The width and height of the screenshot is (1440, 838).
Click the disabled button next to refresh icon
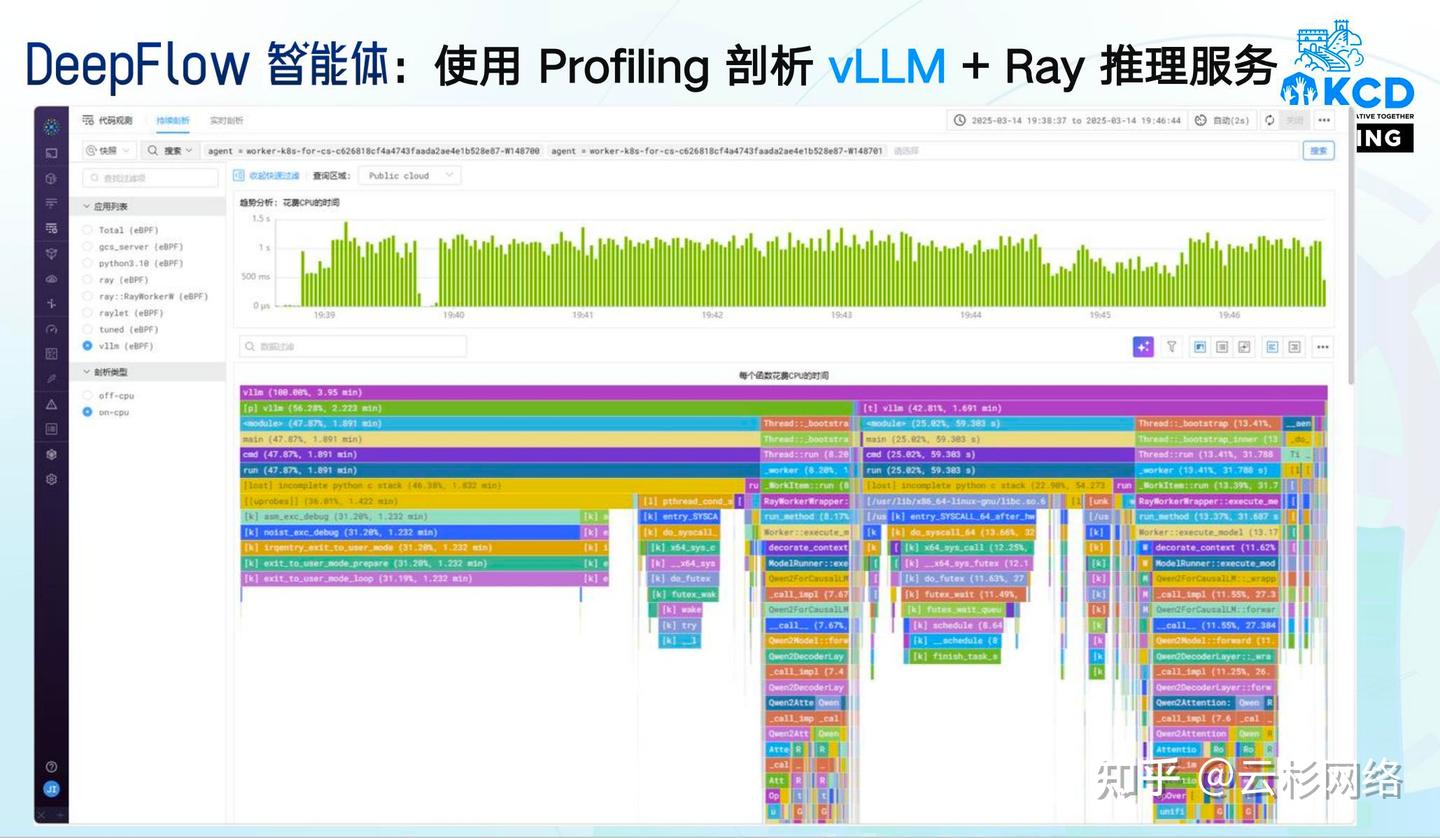pos(1296,120)
